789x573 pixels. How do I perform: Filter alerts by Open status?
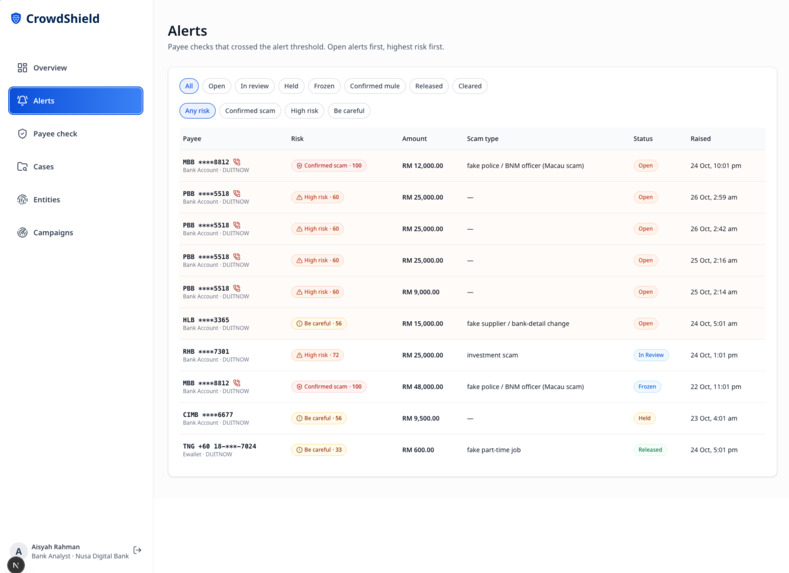pyautogui.click(x=217, y=86)
